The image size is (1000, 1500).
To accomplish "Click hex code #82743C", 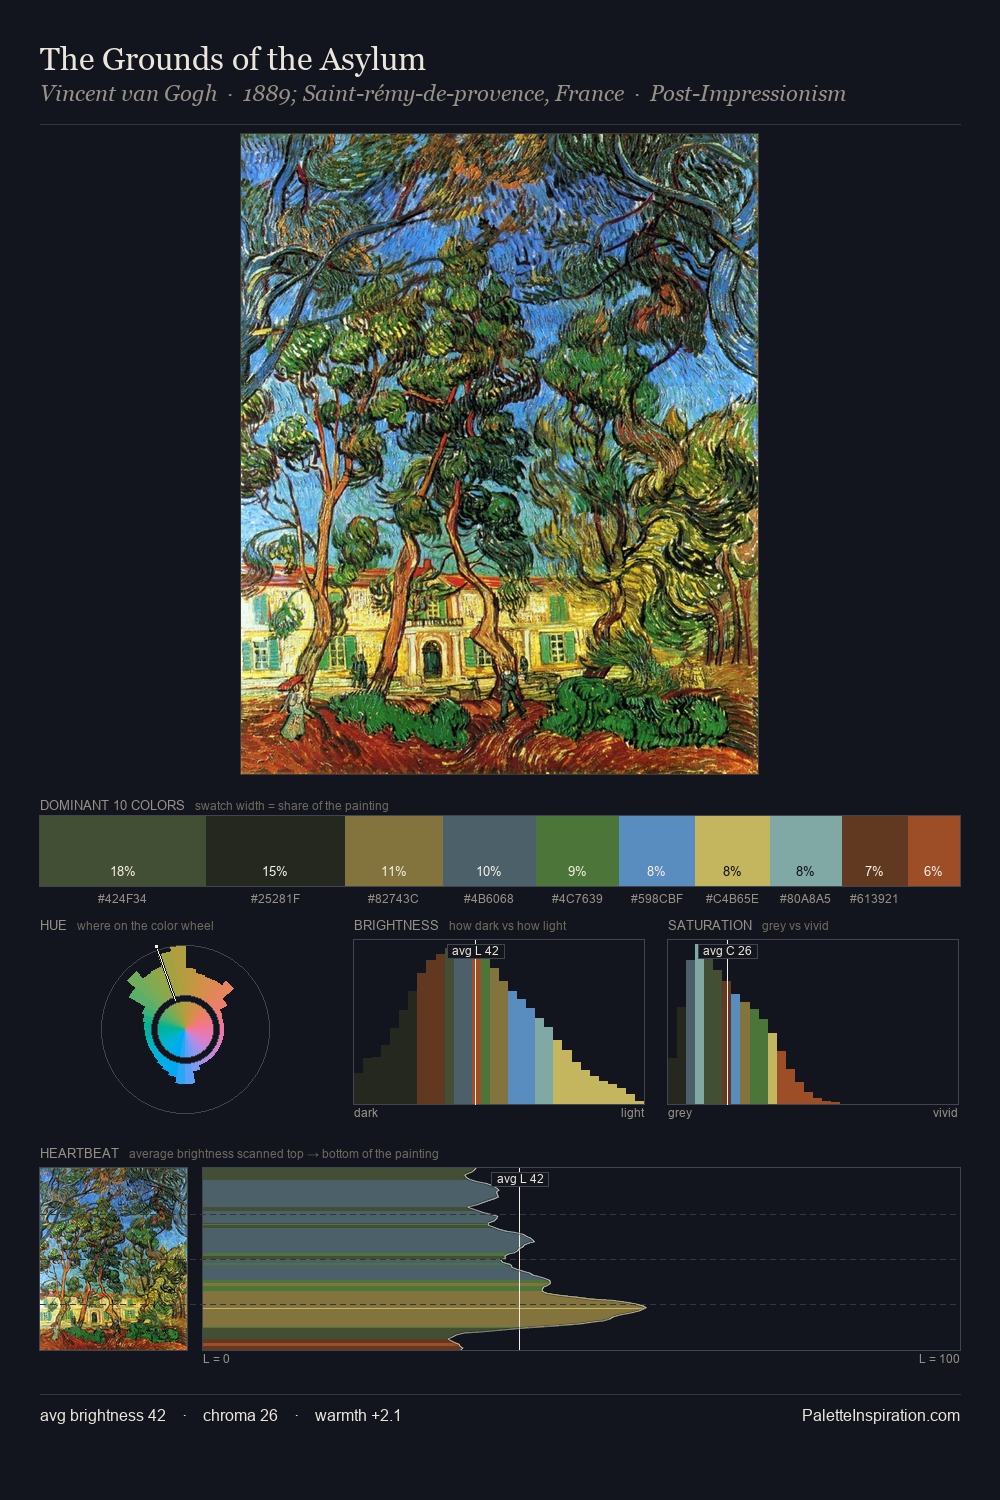I will click(393, 899).
